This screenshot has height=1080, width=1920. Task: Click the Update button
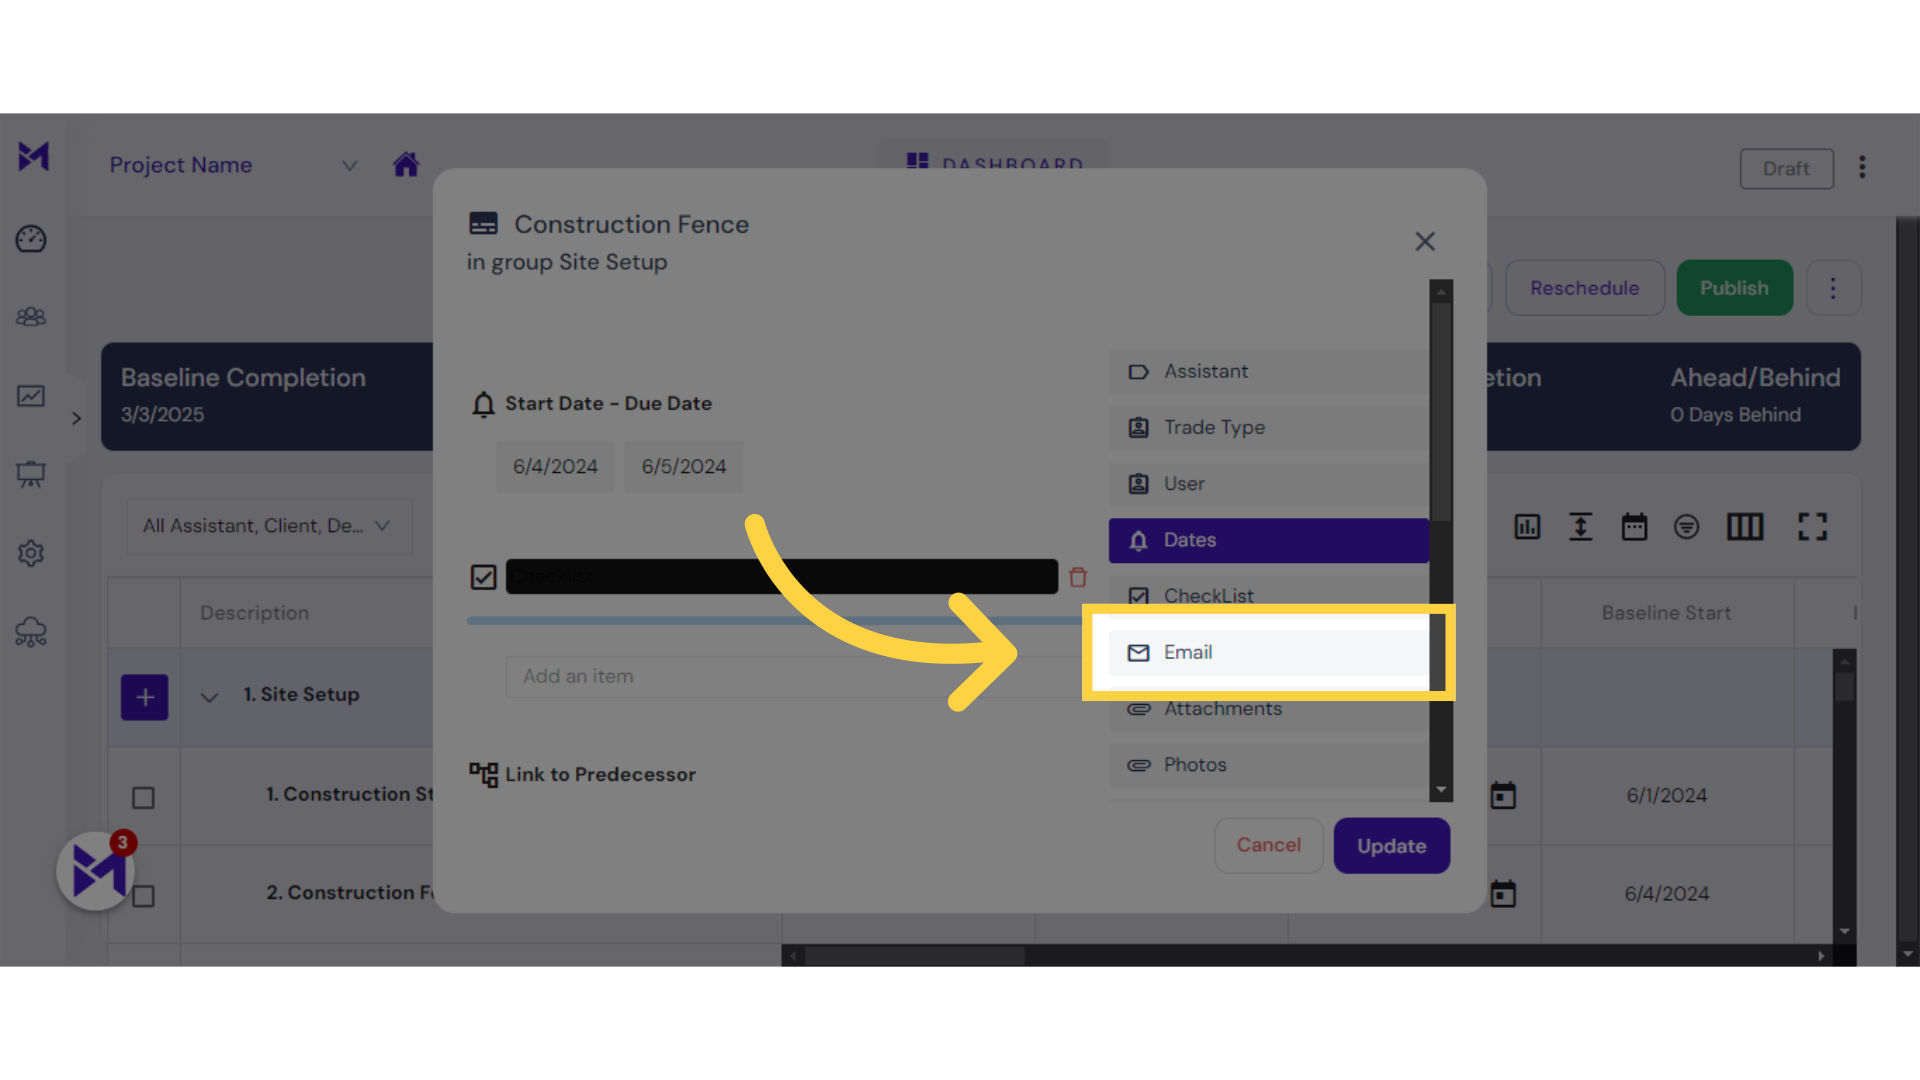pyautogui.click(x=1390, y=845)
